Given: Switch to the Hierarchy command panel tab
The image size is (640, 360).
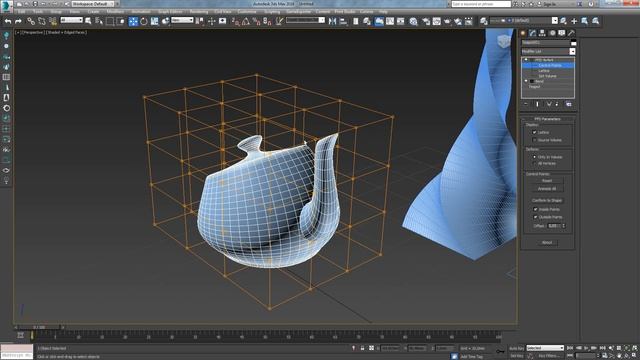Looking at the screenshot, I should click(x=542, y=33).
